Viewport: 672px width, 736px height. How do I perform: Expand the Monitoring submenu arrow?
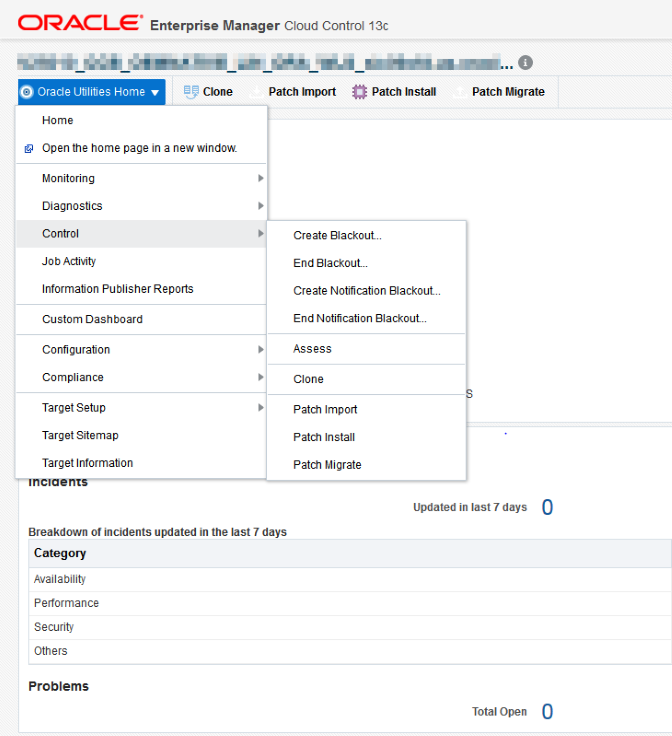coord(260,178)
